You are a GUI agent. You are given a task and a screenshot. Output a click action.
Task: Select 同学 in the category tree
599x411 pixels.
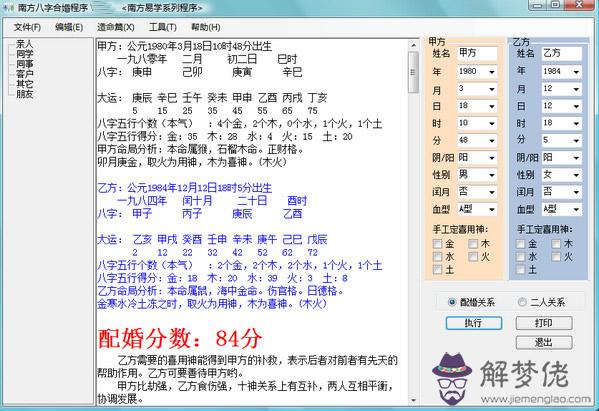click(x=24, y=54)
